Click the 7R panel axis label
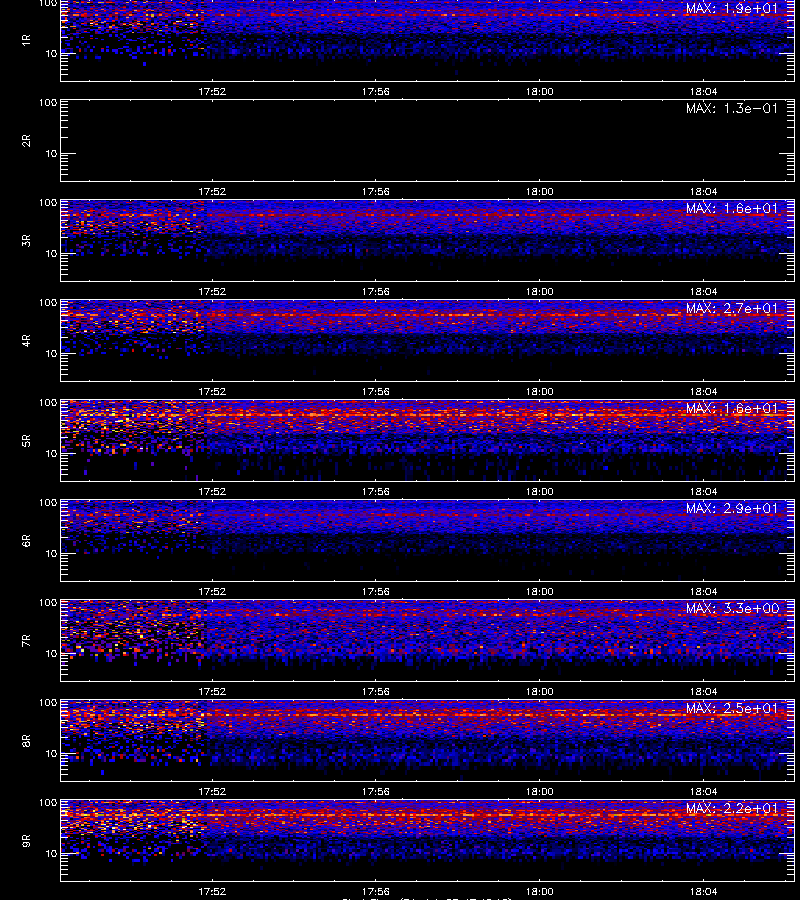 tap(26, 641)
